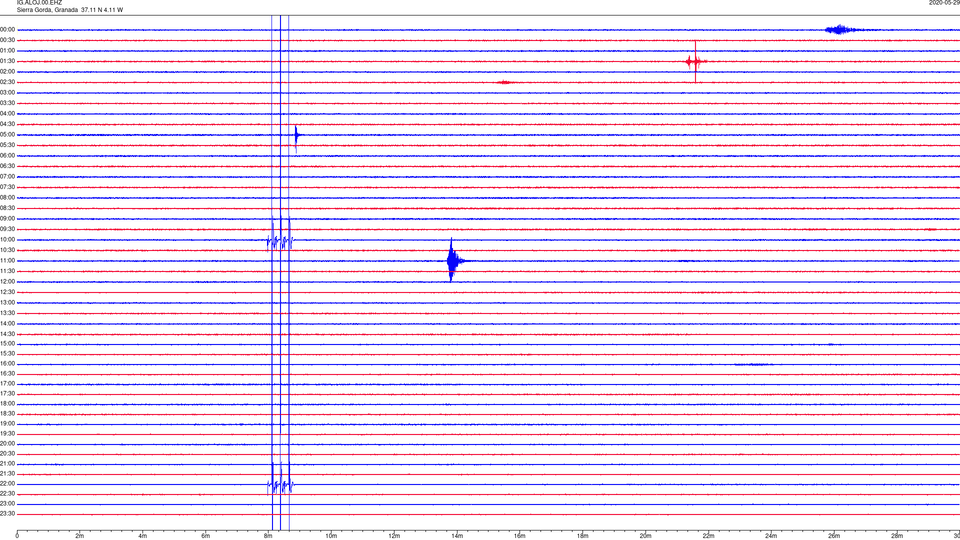Click the 12m tick on the time axis

(394, 536)
